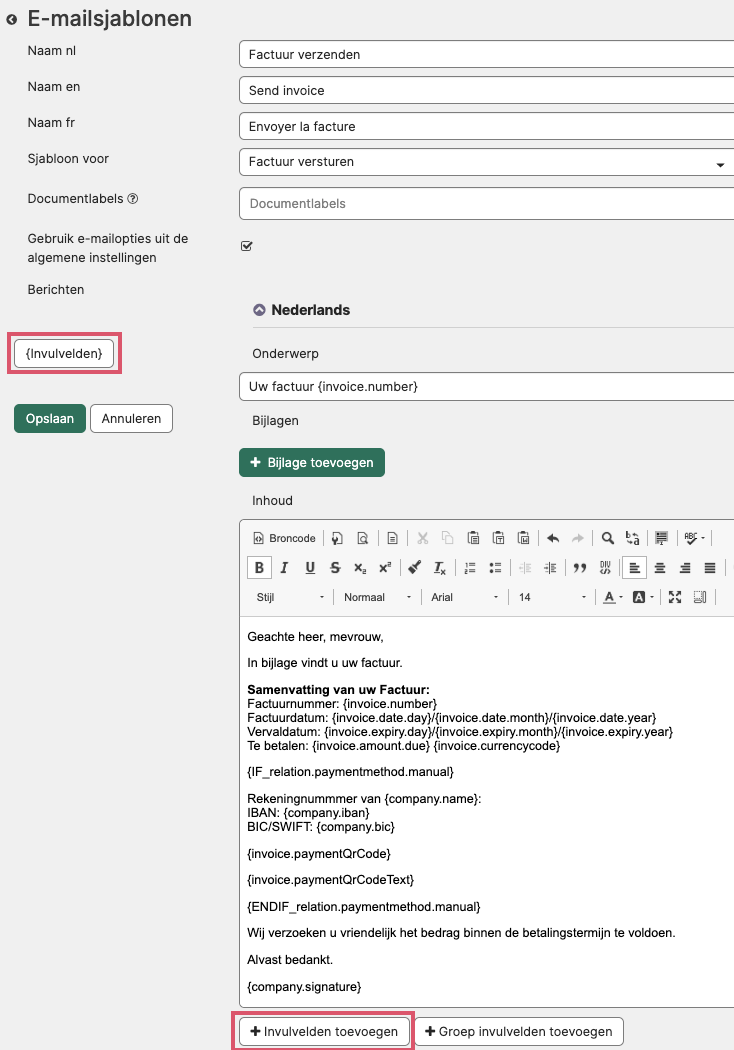Click the Copy icon
734x1050 pixels.
[447, 538]
